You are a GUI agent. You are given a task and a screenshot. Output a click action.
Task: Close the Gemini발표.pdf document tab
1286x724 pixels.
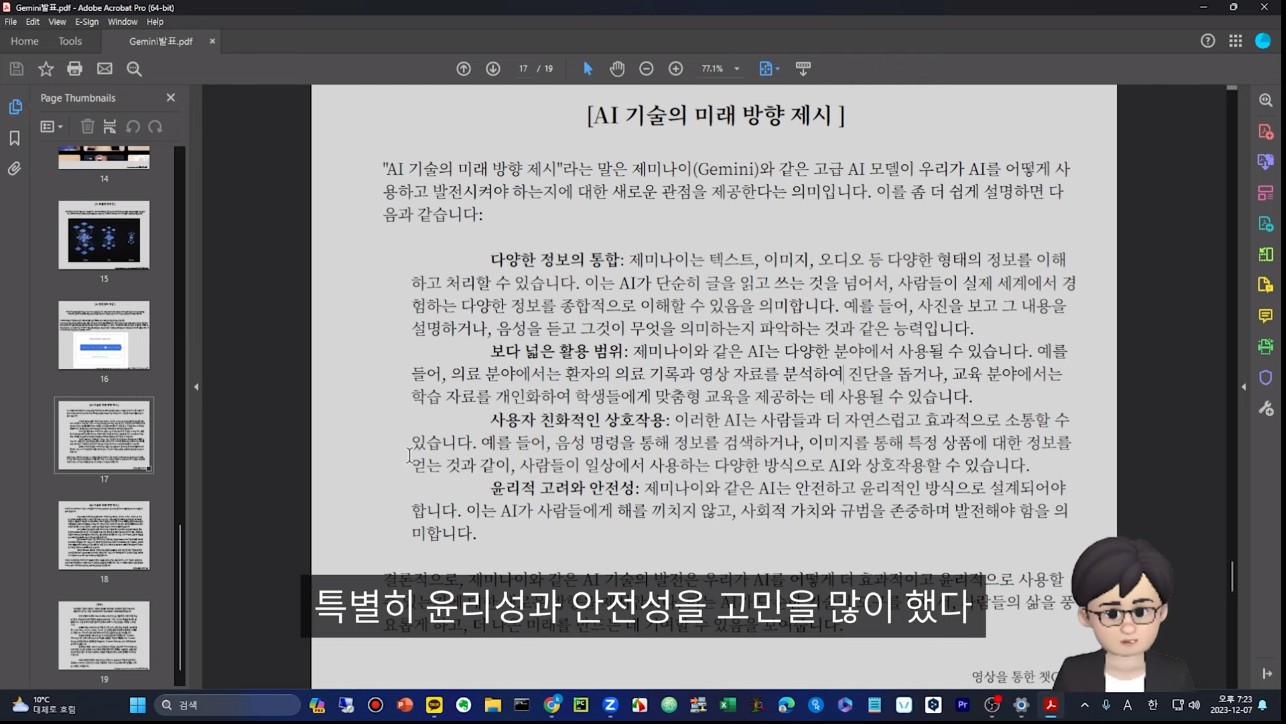pyautogui.click(x=212, y=41)
